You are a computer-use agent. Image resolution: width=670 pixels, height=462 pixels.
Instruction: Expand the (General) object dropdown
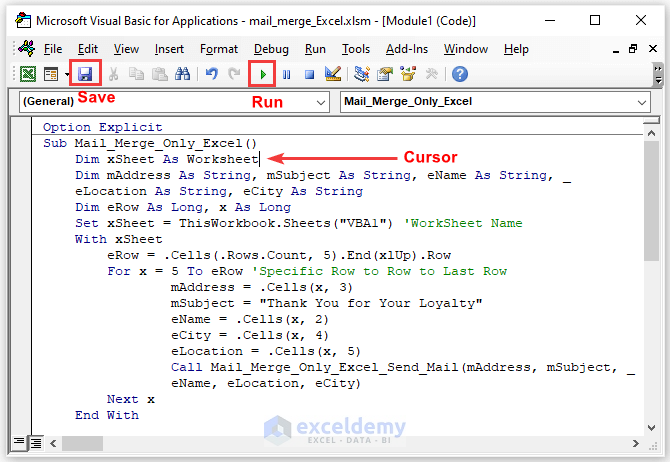(x=321, y=102)
